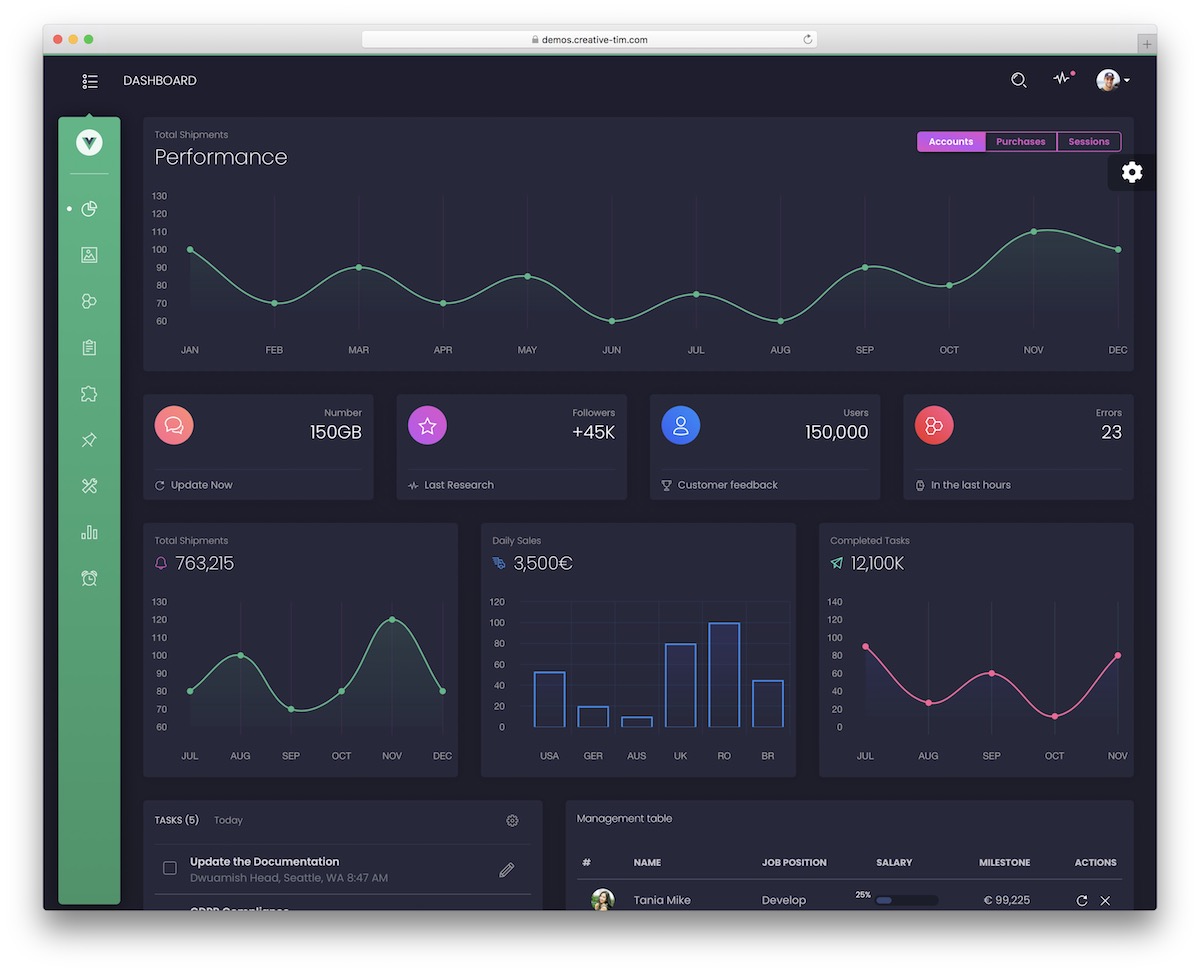Click the € 99,225 salary cell
The width and height of the screenshot is (1200, 972).
[1007, 901]
